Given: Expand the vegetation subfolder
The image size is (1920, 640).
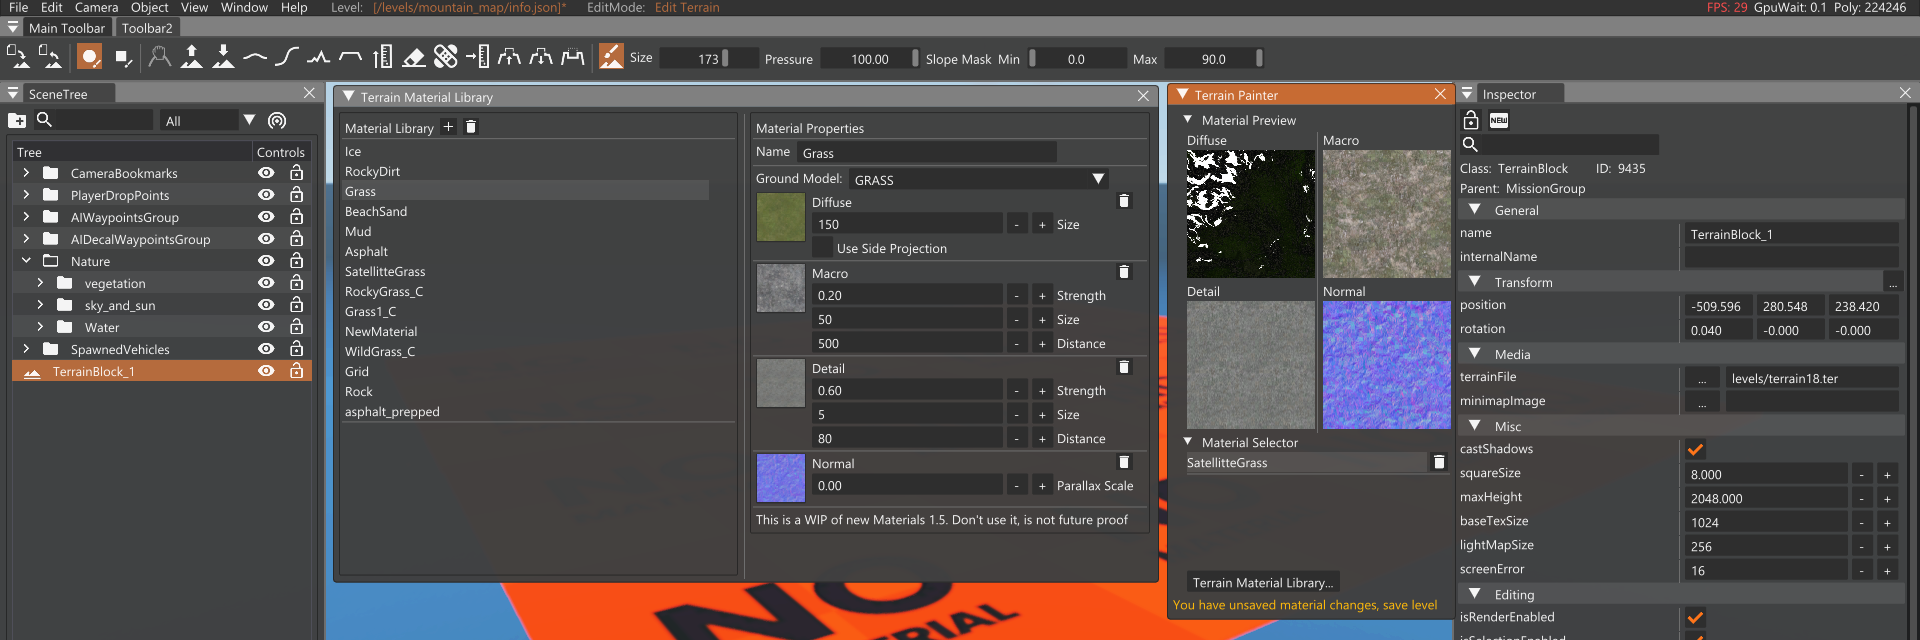Looking at the screenshot, I should click(x=40, y=283).
